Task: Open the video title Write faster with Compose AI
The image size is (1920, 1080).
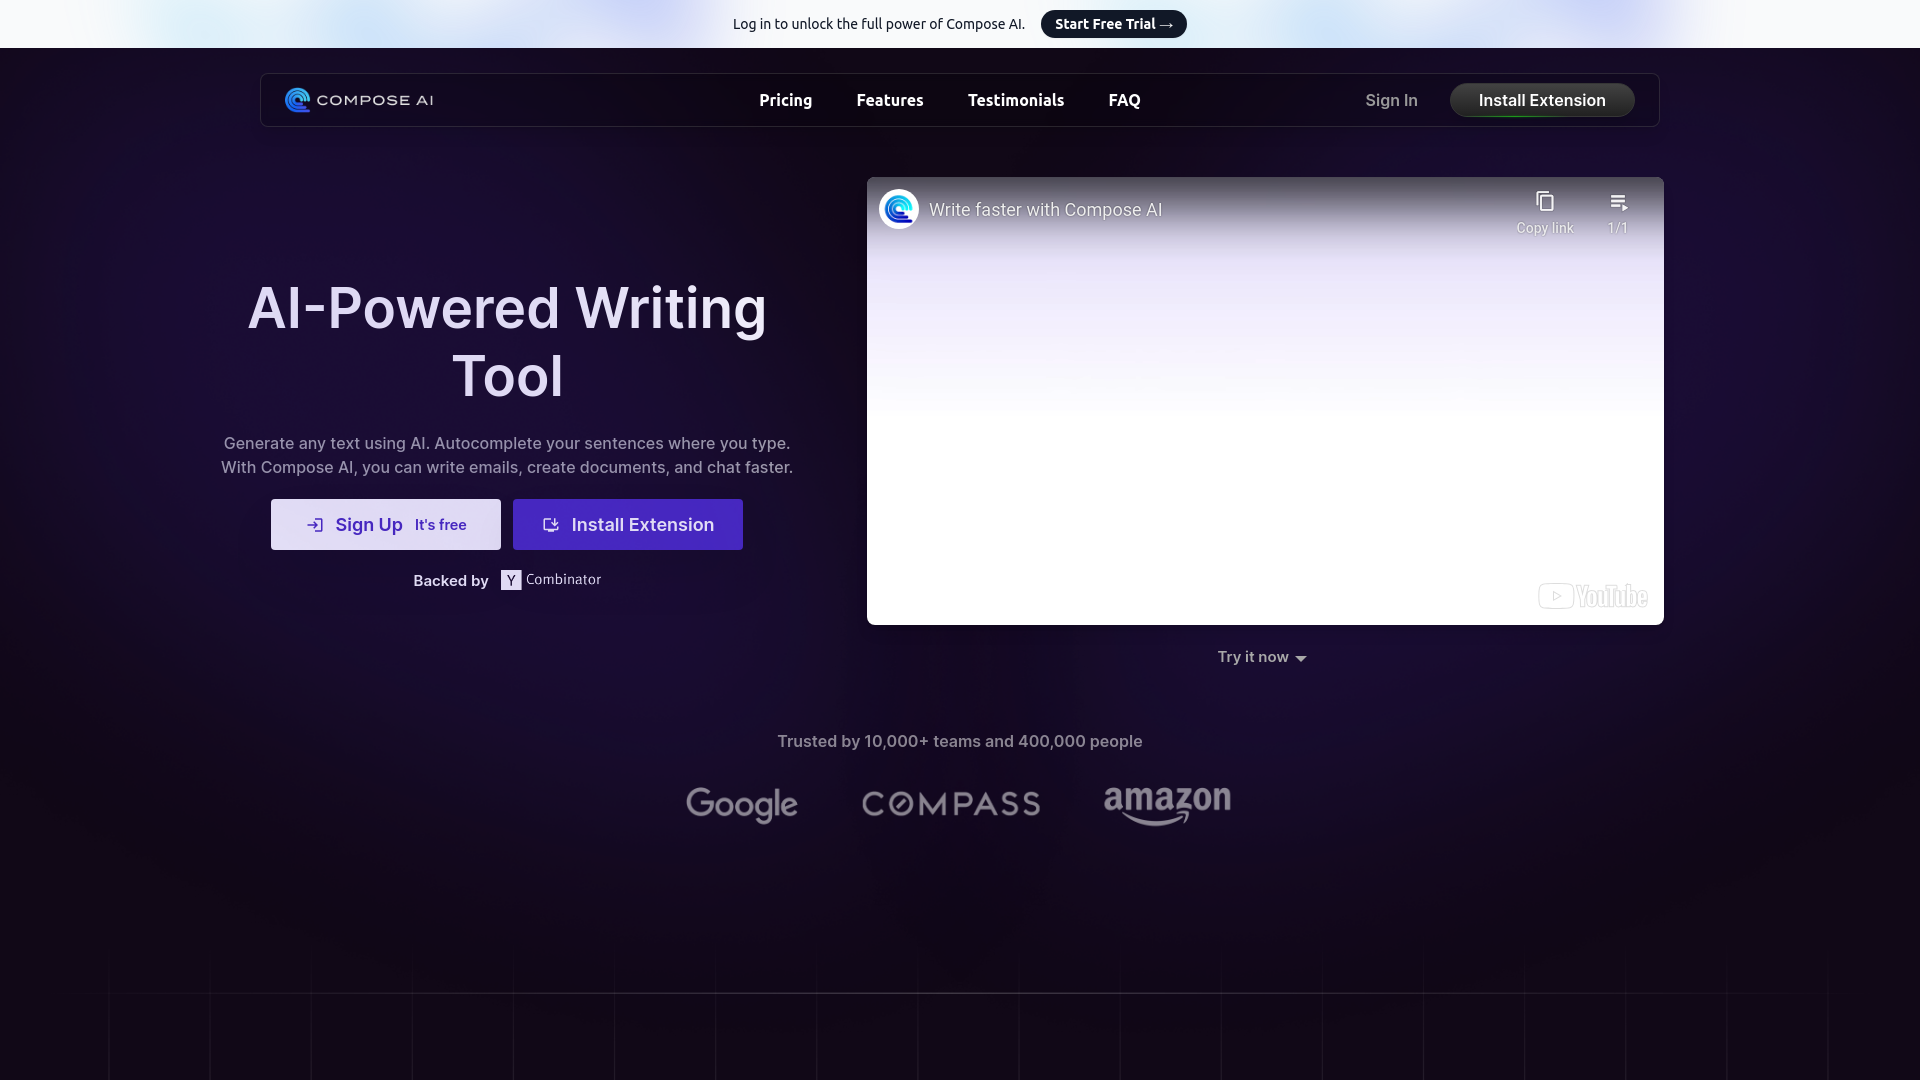Action: tap(1045, 210)
